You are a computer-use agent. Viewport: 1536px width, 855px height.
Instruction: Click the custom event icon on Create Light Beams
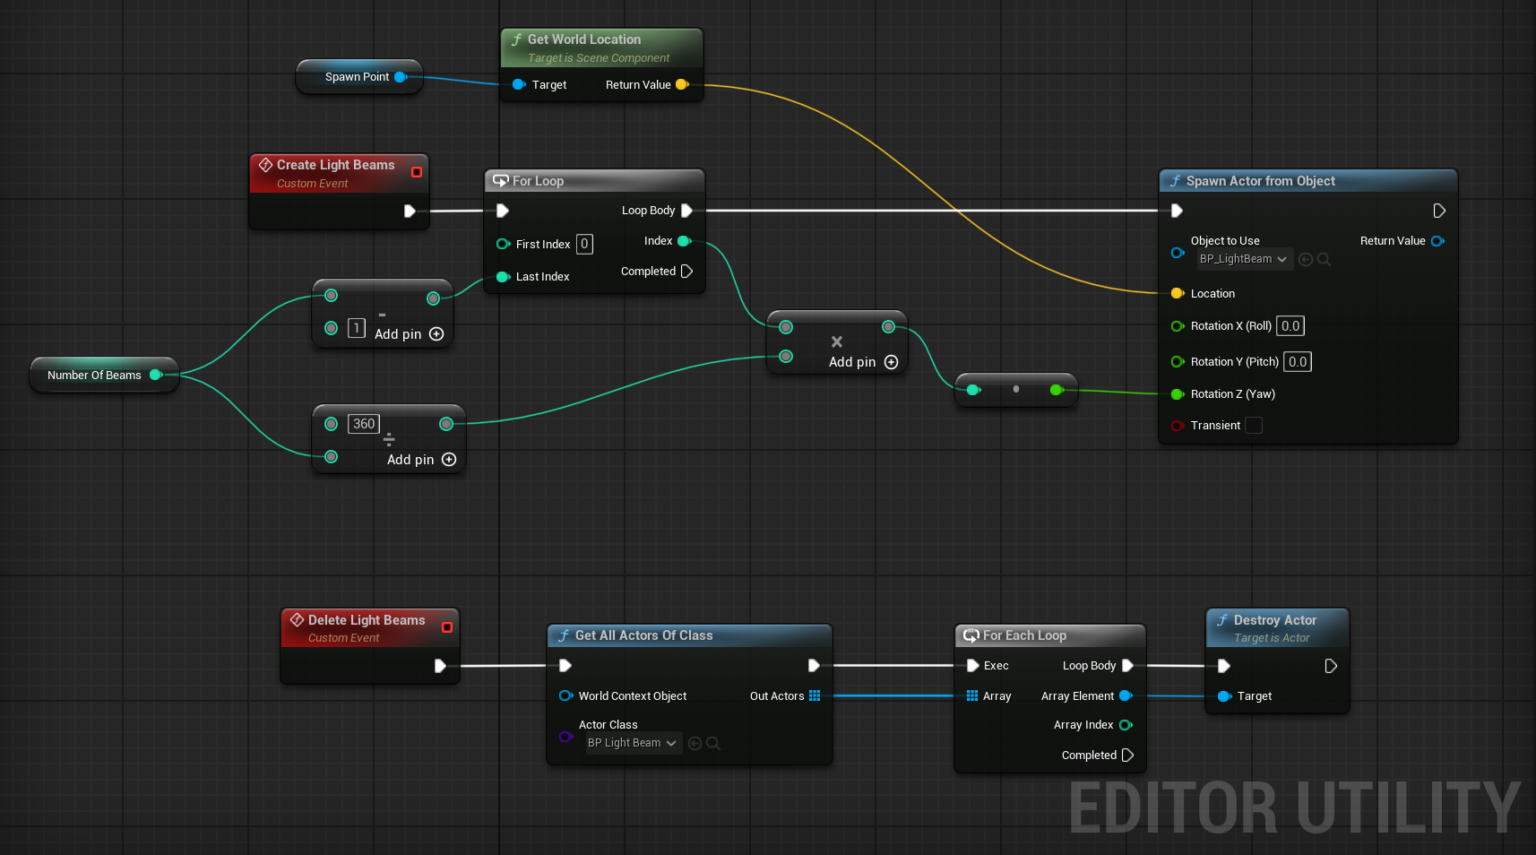tap(265, 164)
